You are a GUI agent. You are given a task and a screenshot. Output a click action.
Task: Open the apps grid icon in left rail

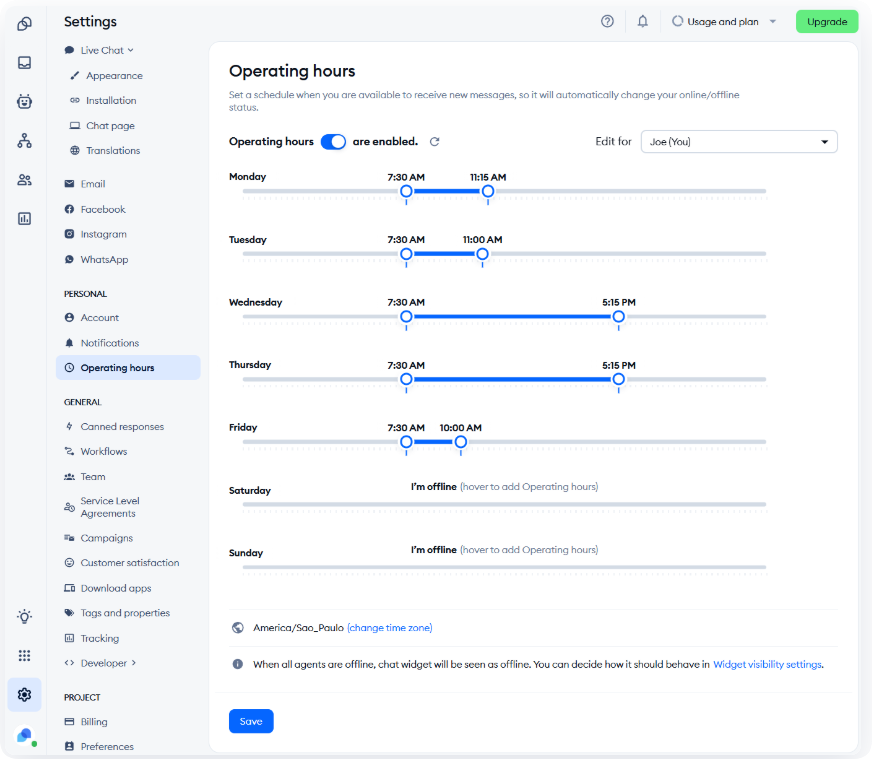24,655
